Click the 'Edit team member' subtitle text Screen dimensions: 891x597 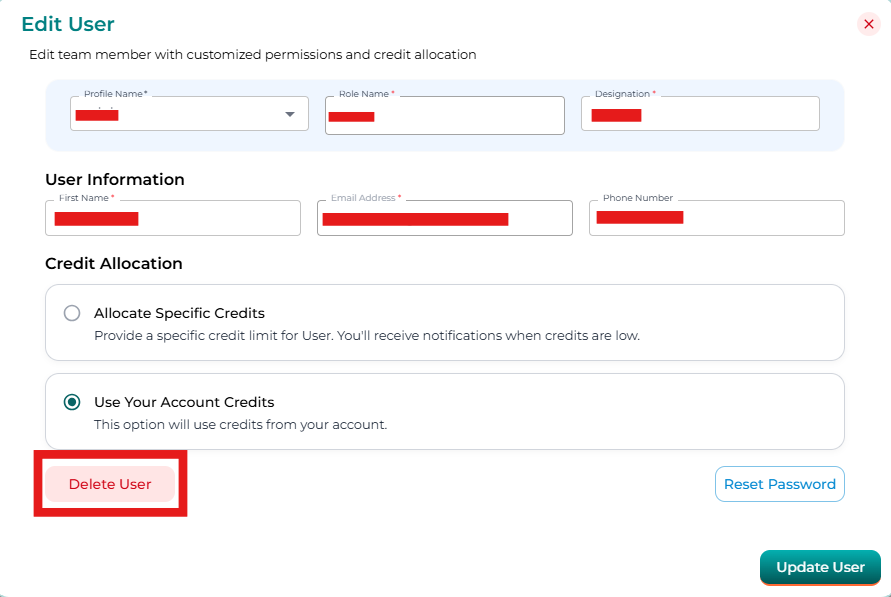coord(252,54)
